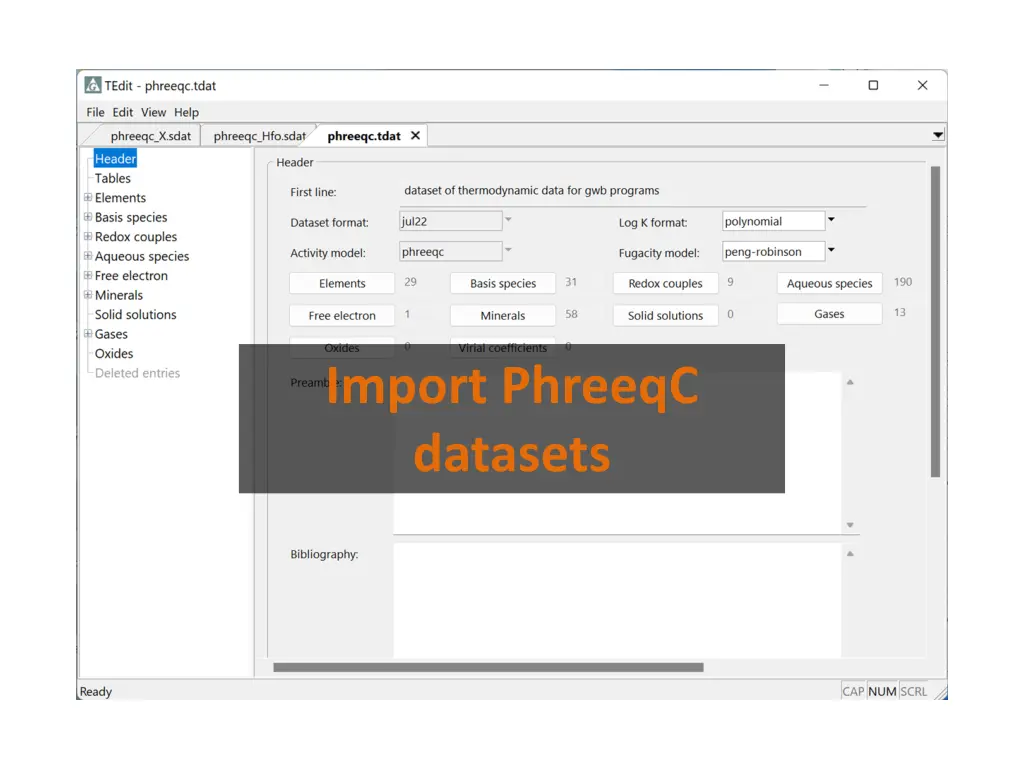Image resolution: width=1024 pixels, height=768 pixels.
Task: Expand the Basis species tree node
Action: (88, 217)
